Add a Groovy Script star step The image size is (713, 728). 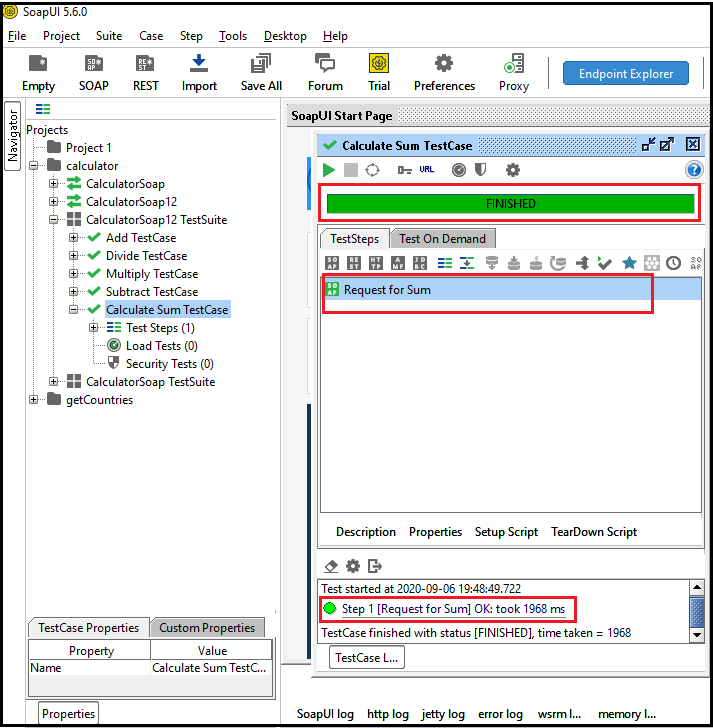tap(629, 263)
